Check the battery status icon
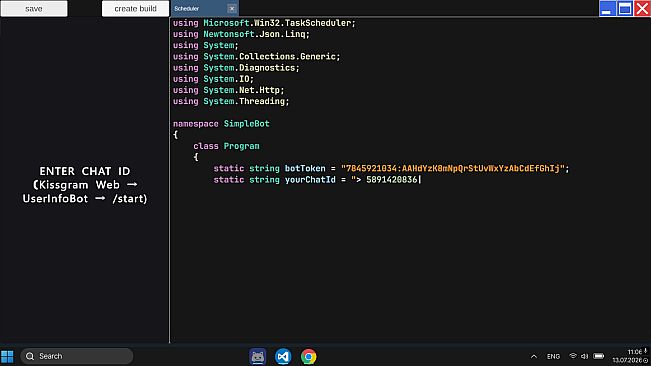Screen dimensions: 651x366 tap(599, 356)
